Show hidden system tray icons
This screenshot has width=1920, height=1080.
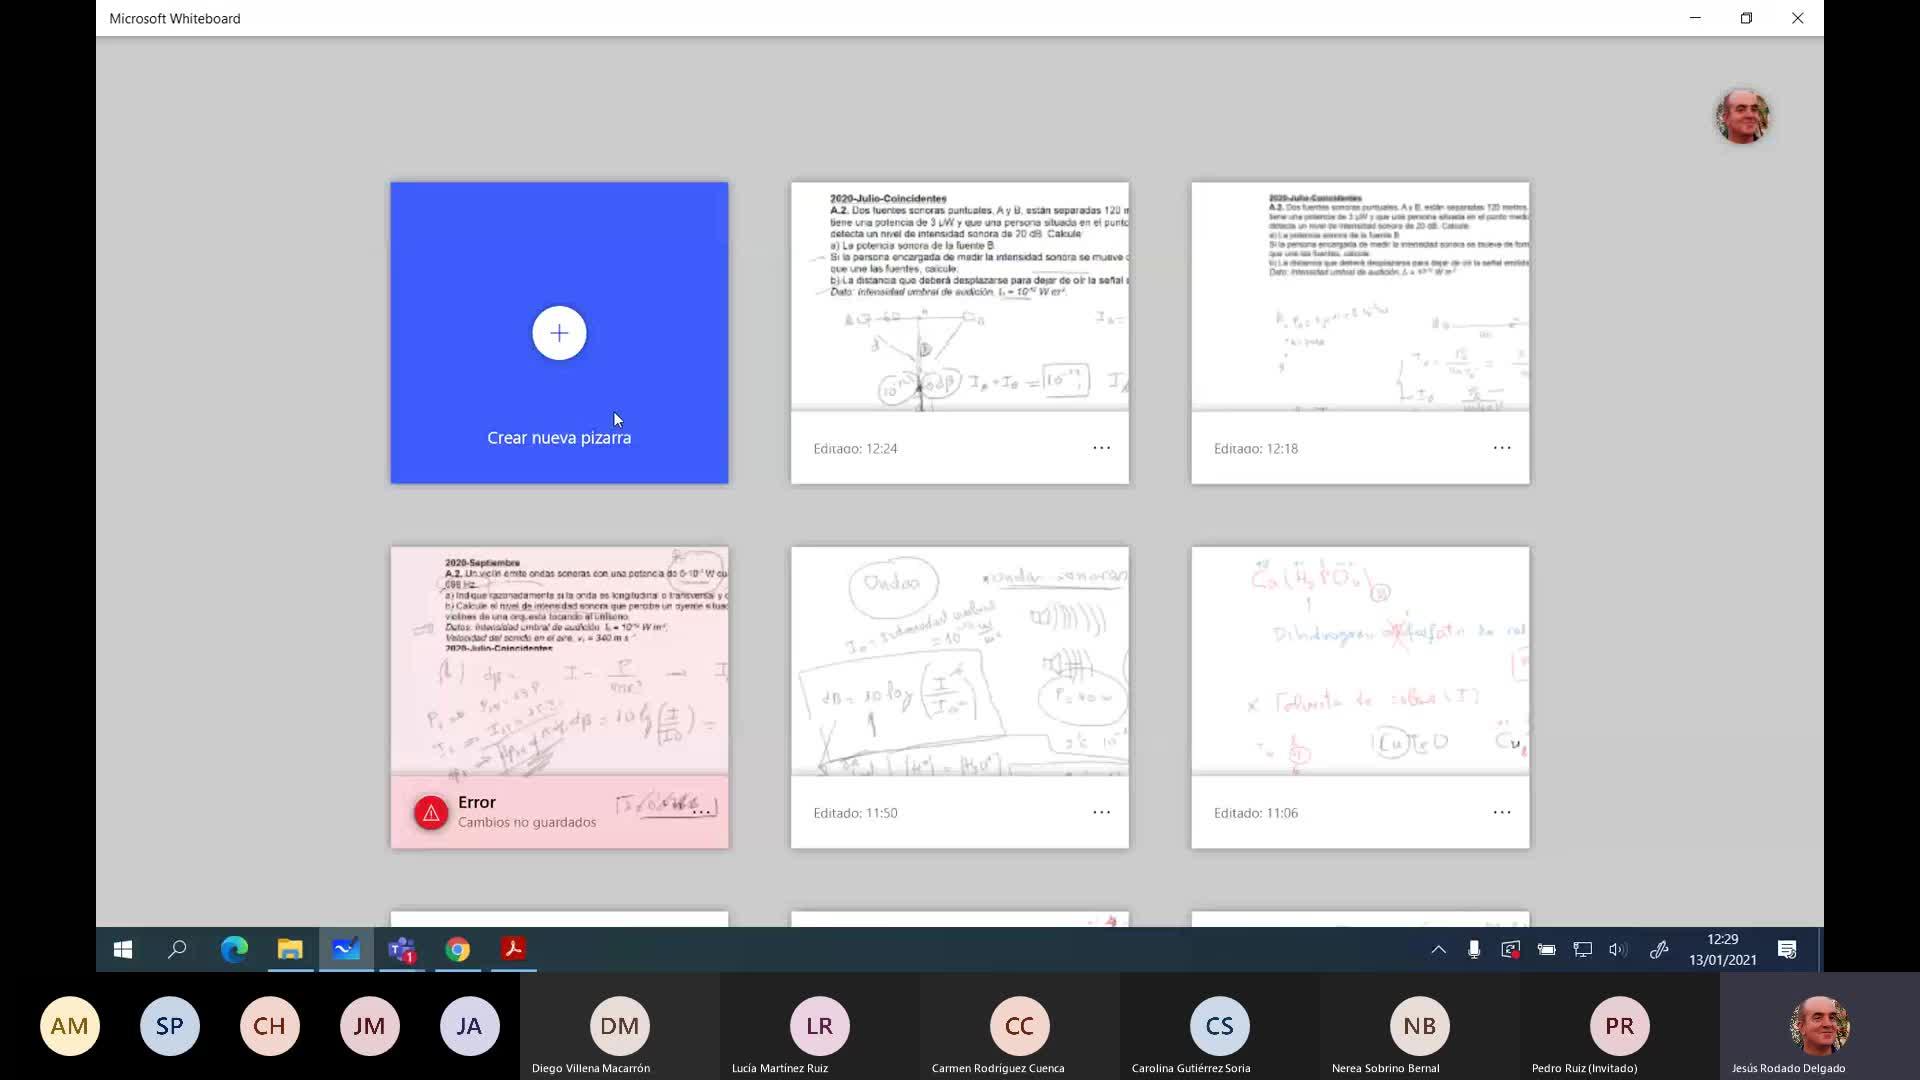point(1438,949)
